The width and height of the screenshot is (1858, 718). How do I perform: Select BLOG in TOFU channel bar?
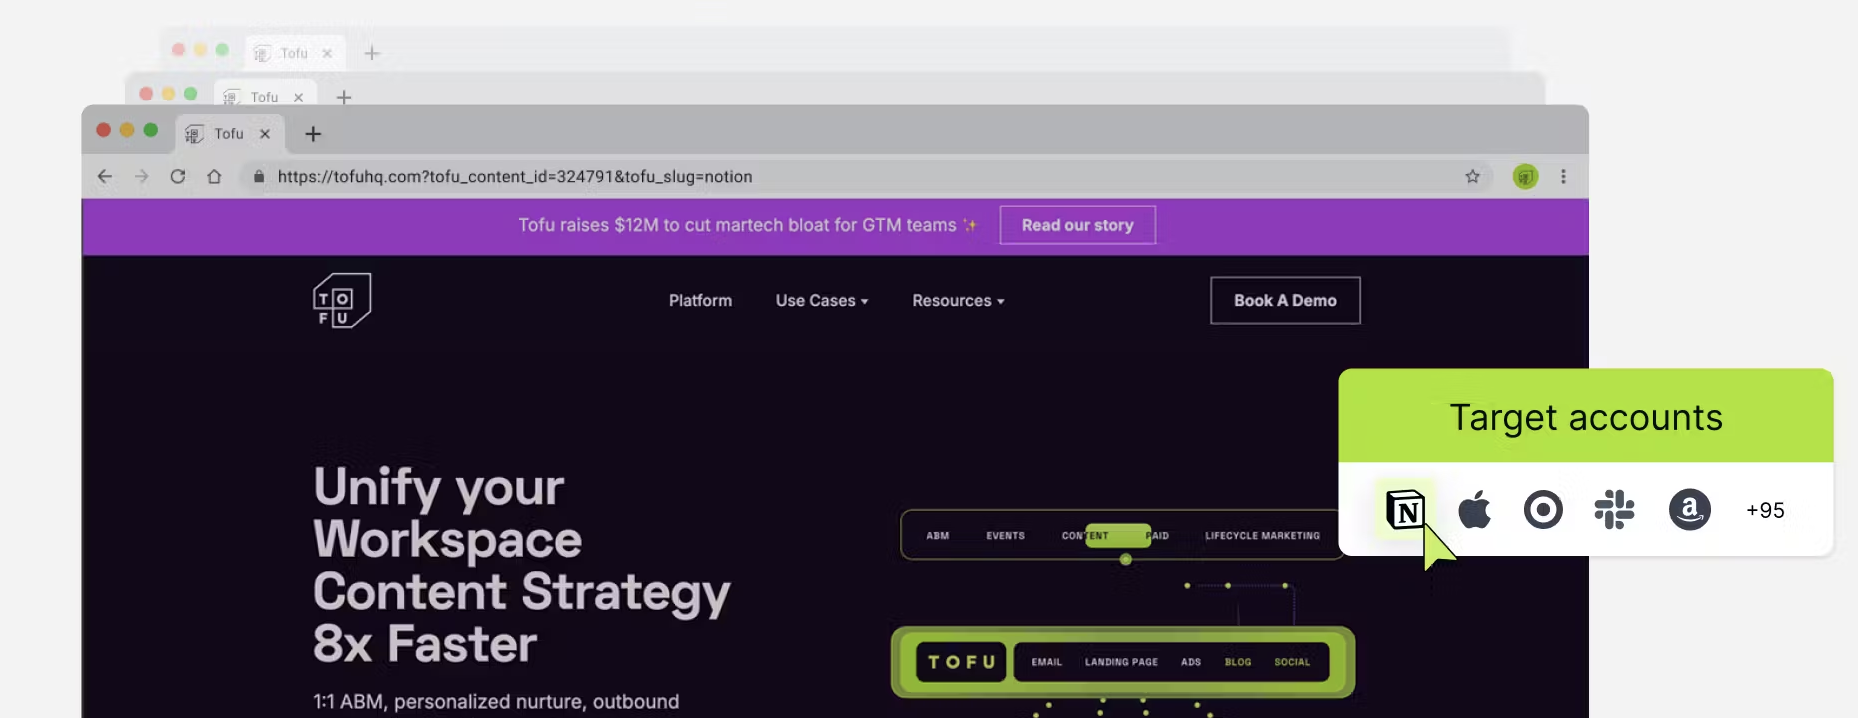[1238, 662]
